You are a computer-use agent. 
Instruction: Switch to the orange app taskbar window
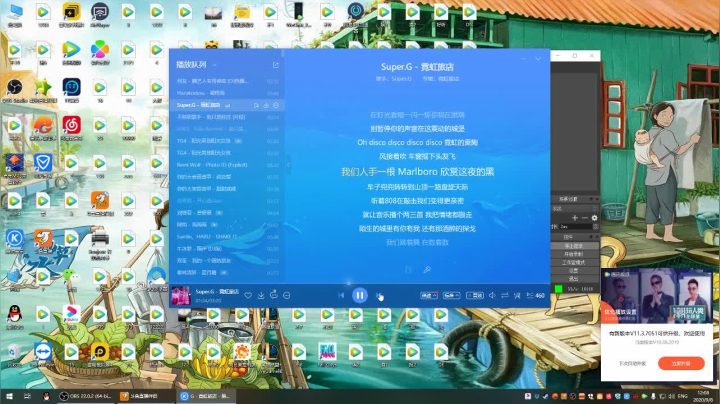[x=145, y=396]
